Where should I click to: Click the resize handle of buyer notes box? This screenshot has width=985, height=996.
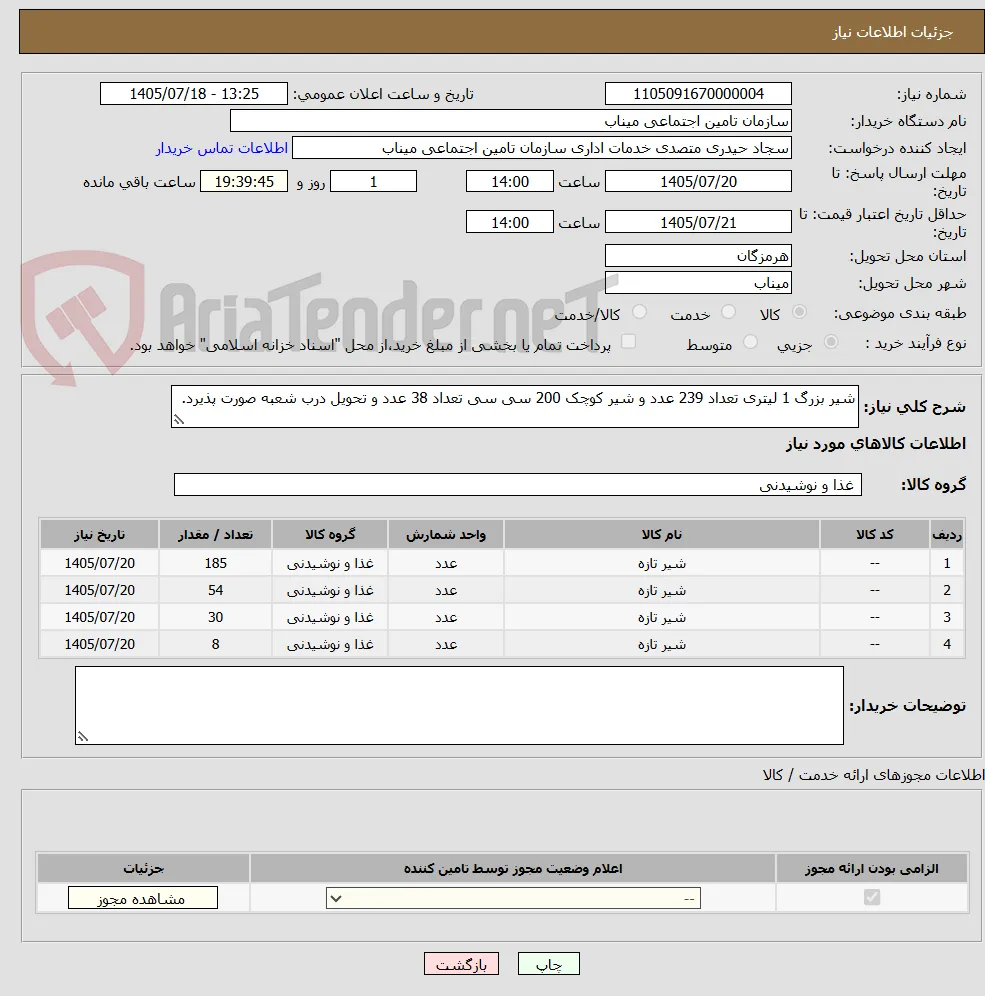tap(83, 736)
